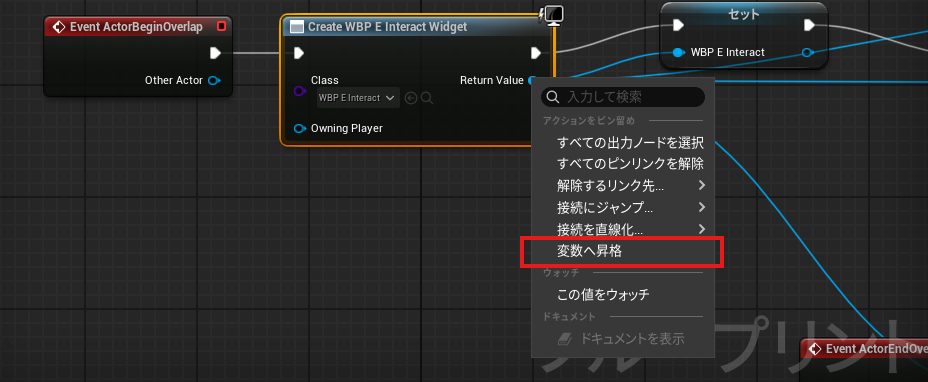This screenshot has width=928, height=382.
Task: Toggle the red delegate pin on Event ActorBeginOverlap
Action: coord(222,27)
